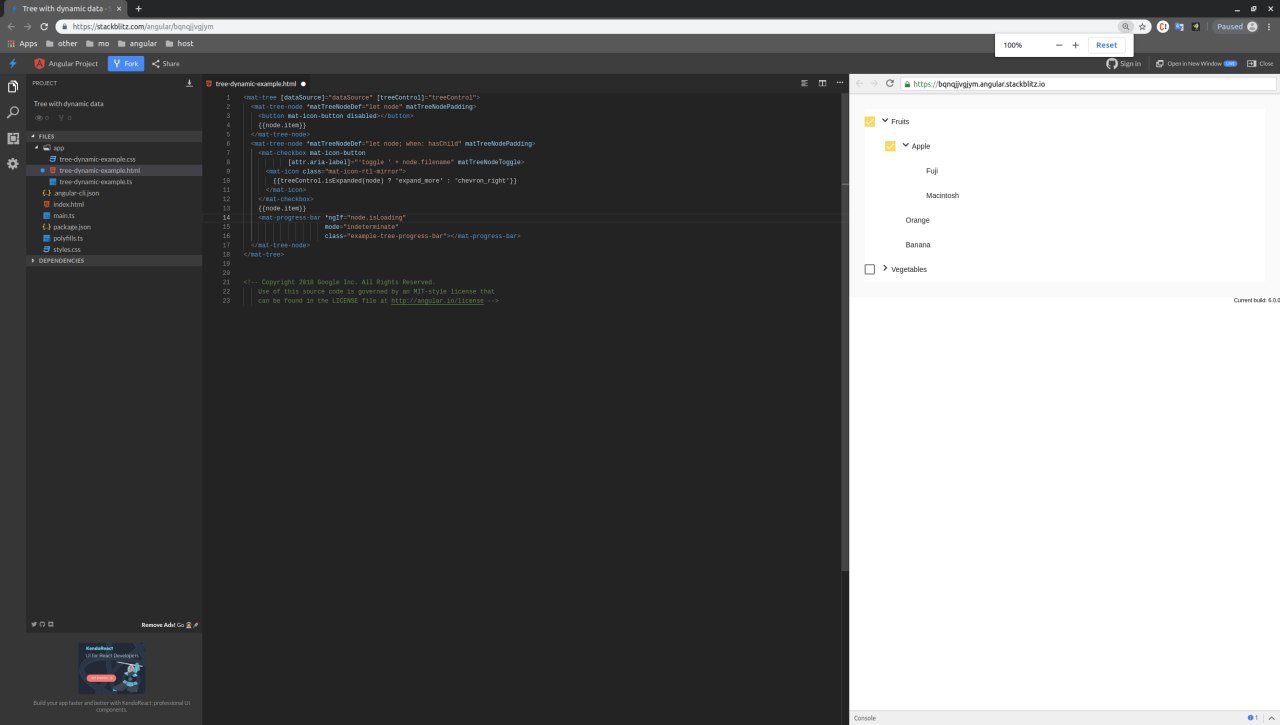Viewport: 1280px width, 725px height.
Task: Increase zoom with the plus button
Action: click(x=1075, y=45)
